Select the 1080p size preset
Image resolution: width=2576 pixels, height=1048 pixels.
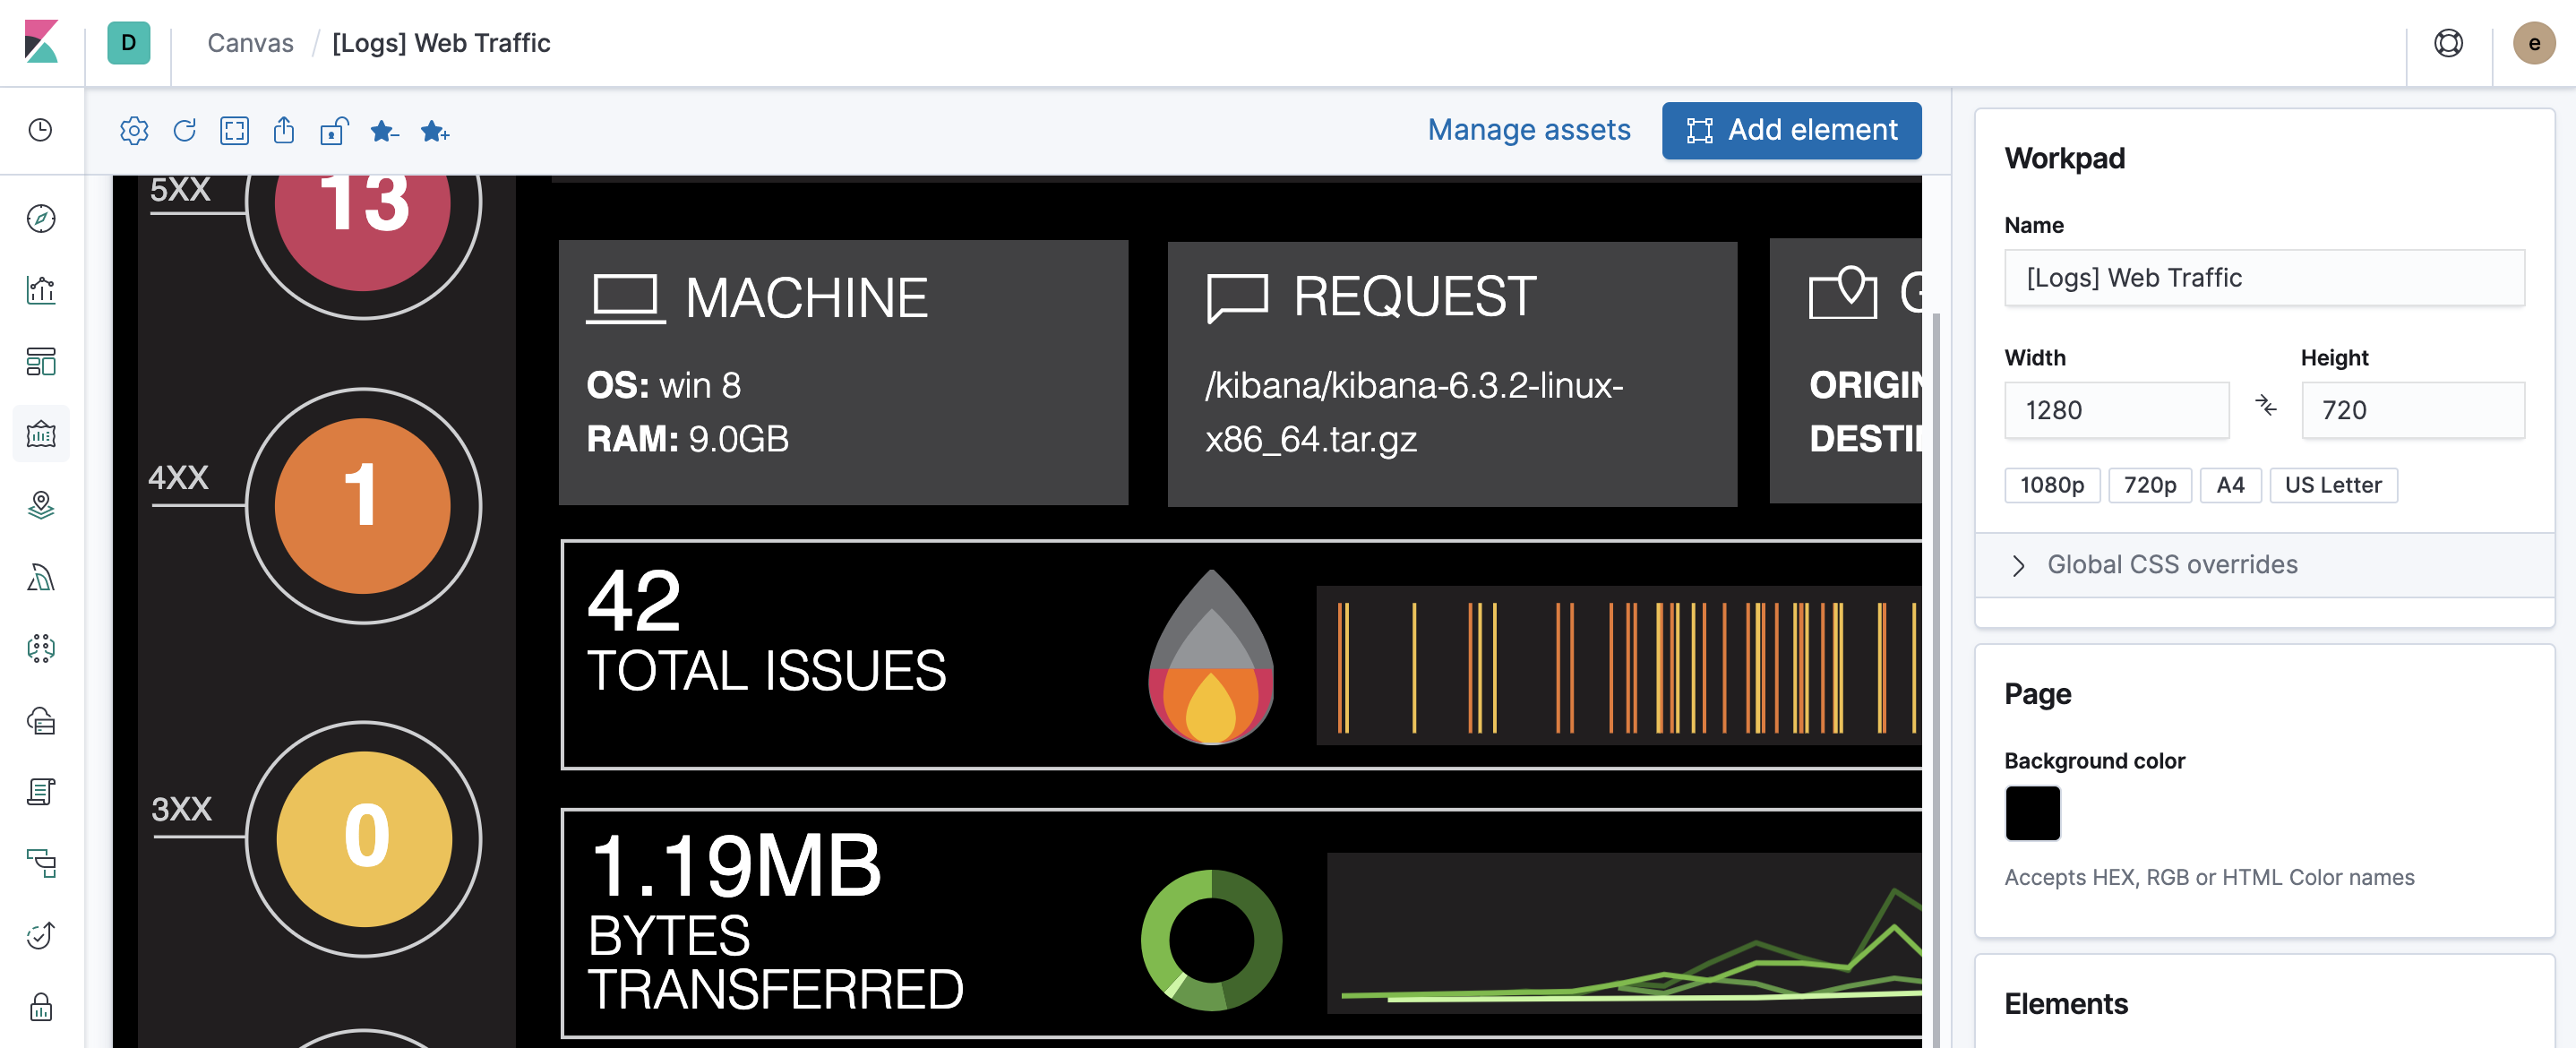2051,485
